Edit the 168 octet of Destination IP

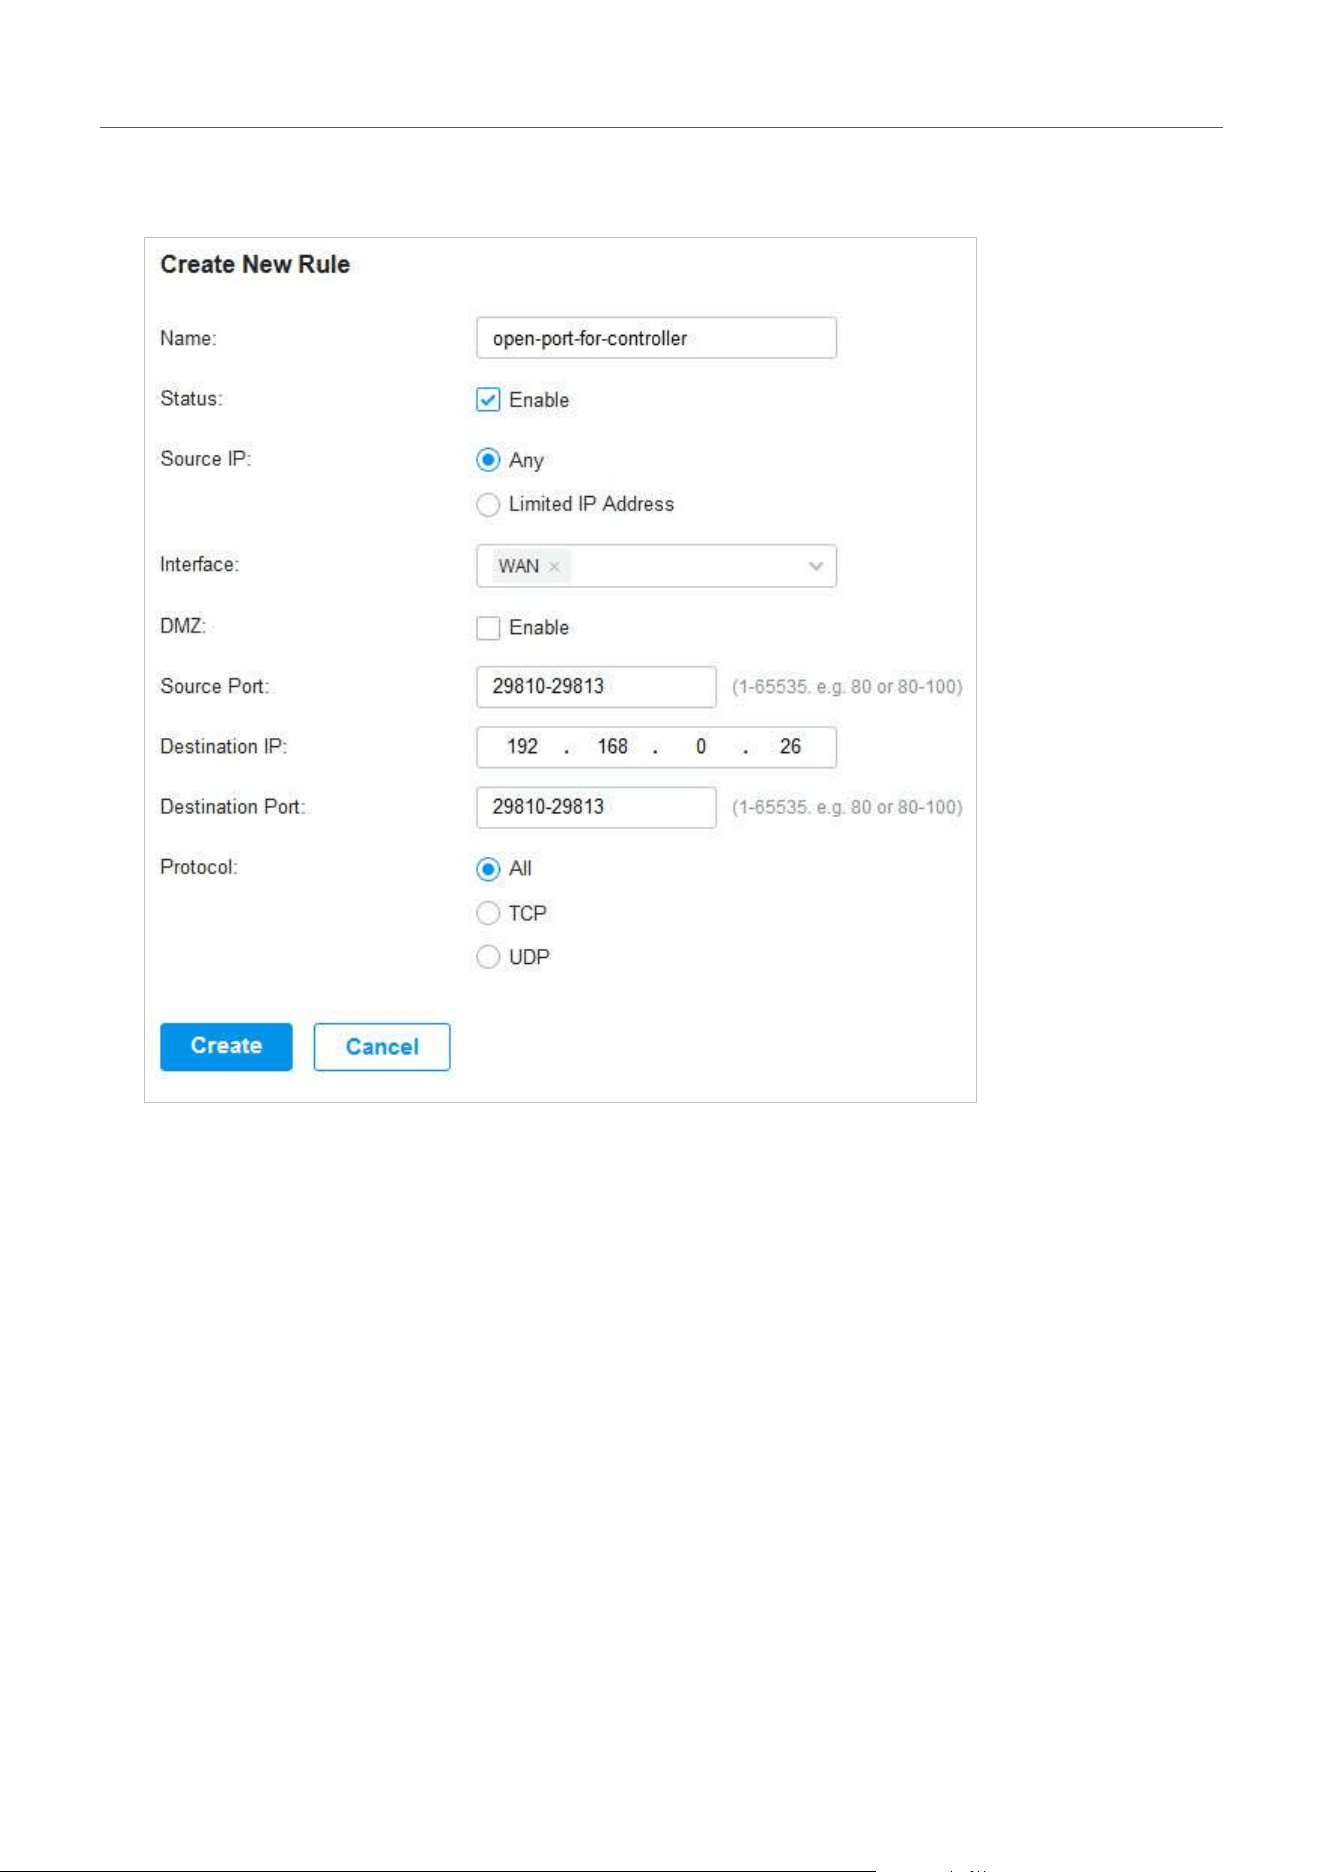[x=612, y=747]
